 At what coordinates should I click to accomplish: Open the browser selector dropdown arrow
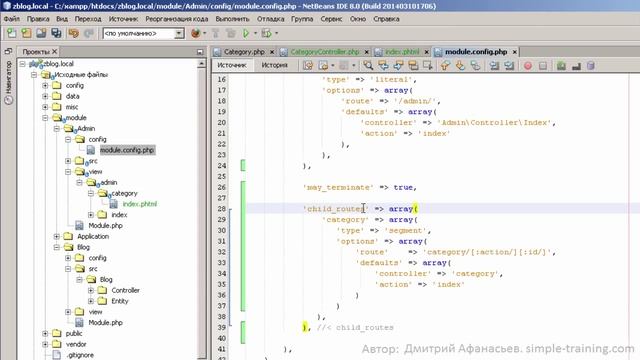[x=204, y=33]
